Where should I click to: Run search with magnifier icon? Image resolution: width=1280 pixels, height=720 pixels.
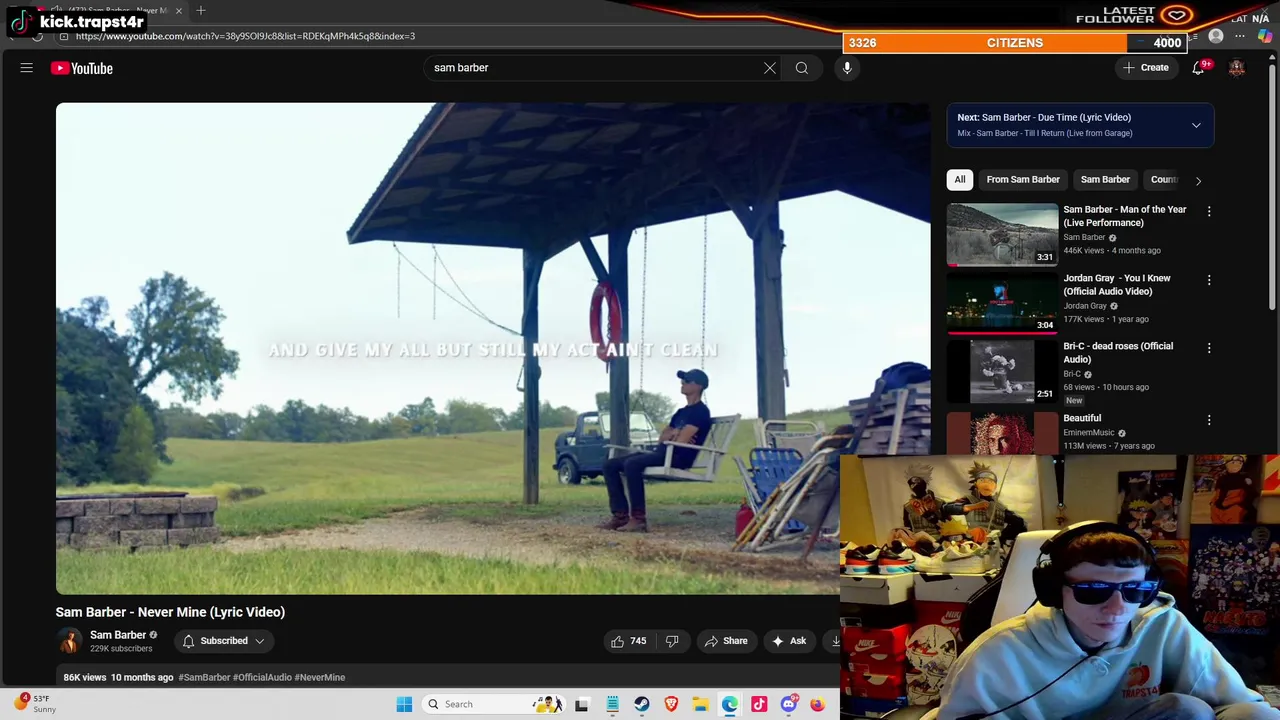(802, 68)
